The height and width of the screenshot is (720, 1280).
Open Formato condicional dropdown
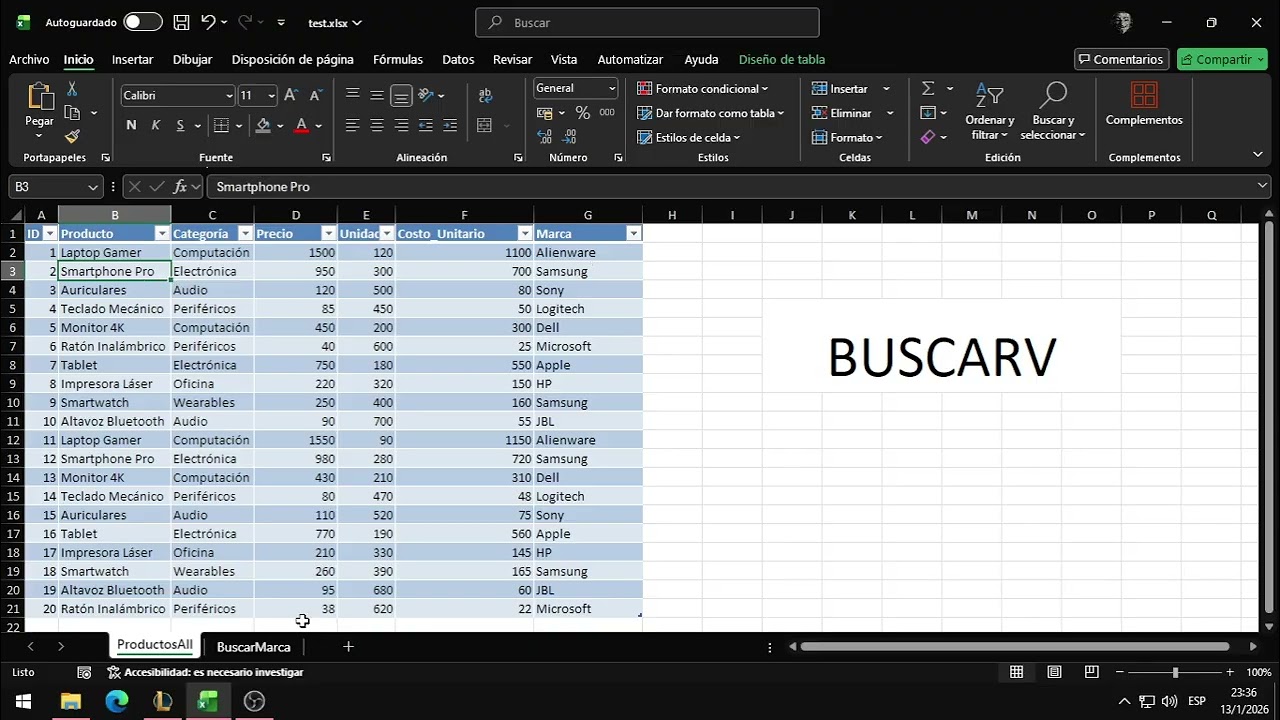702,89
